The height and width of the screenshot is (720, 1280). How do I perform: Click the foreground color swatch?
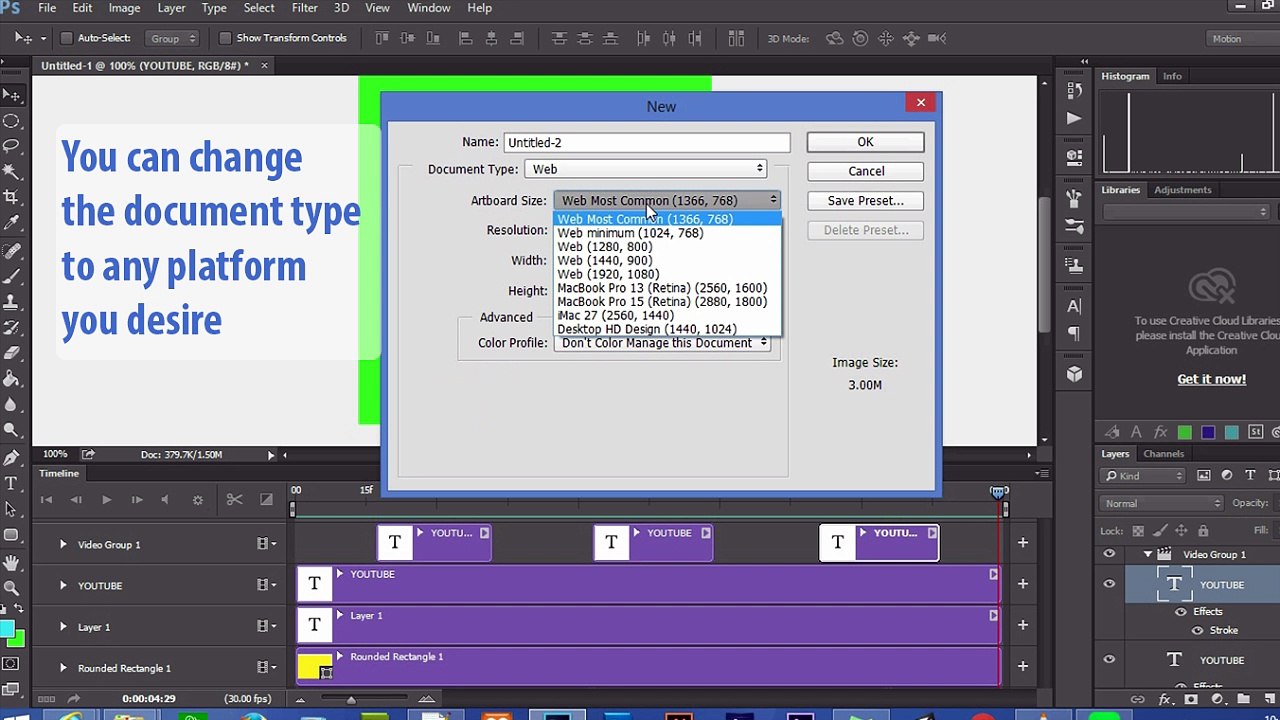(x=7, y=629)
